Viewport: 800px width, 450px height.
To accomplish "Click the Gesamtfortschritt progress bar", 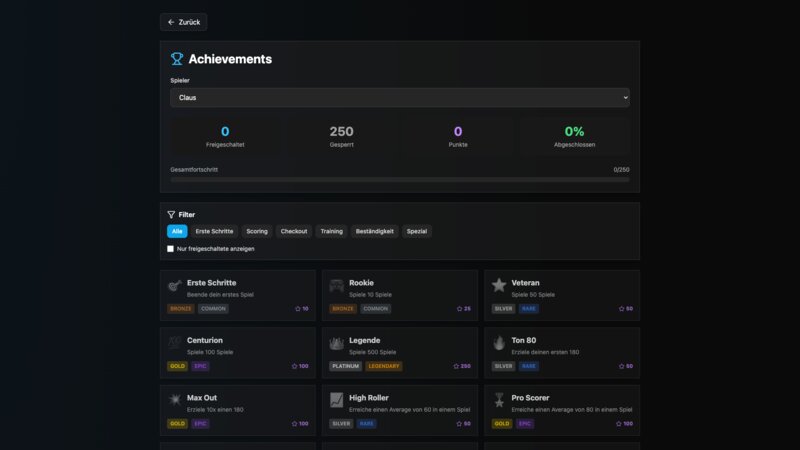I will click(x=400, y=180).
